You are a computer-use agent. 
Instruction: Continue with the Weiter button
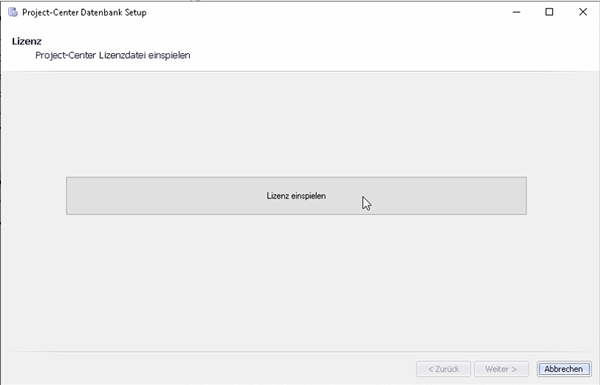click(x=501, y=369)
